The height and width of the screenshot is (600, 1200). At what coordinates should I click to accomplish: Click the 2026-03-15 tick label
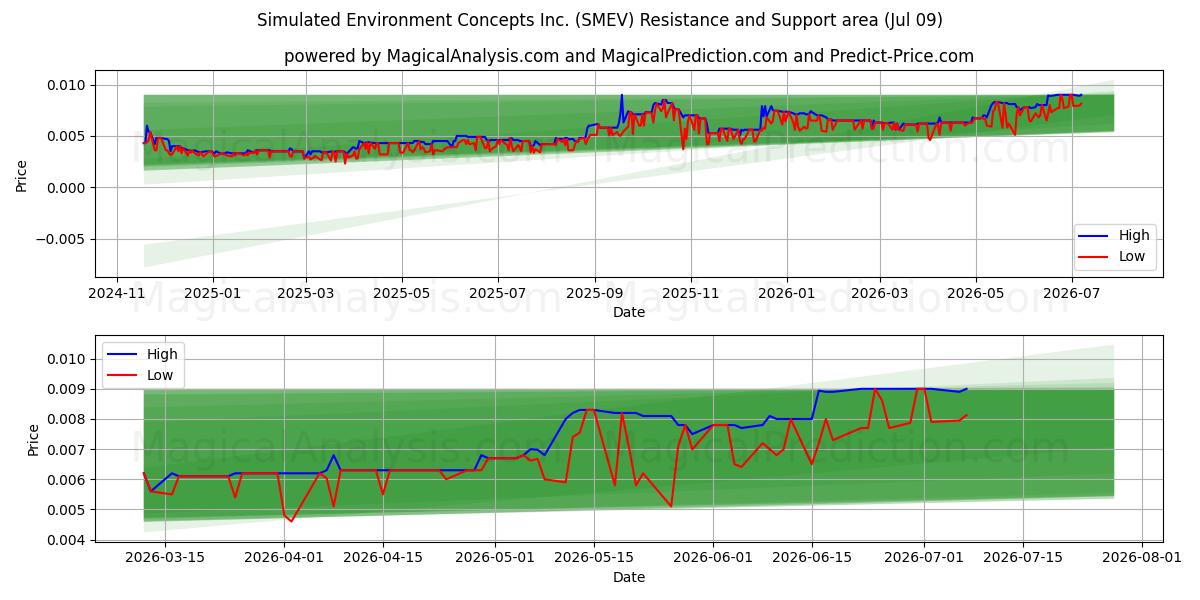coord(164,557)
